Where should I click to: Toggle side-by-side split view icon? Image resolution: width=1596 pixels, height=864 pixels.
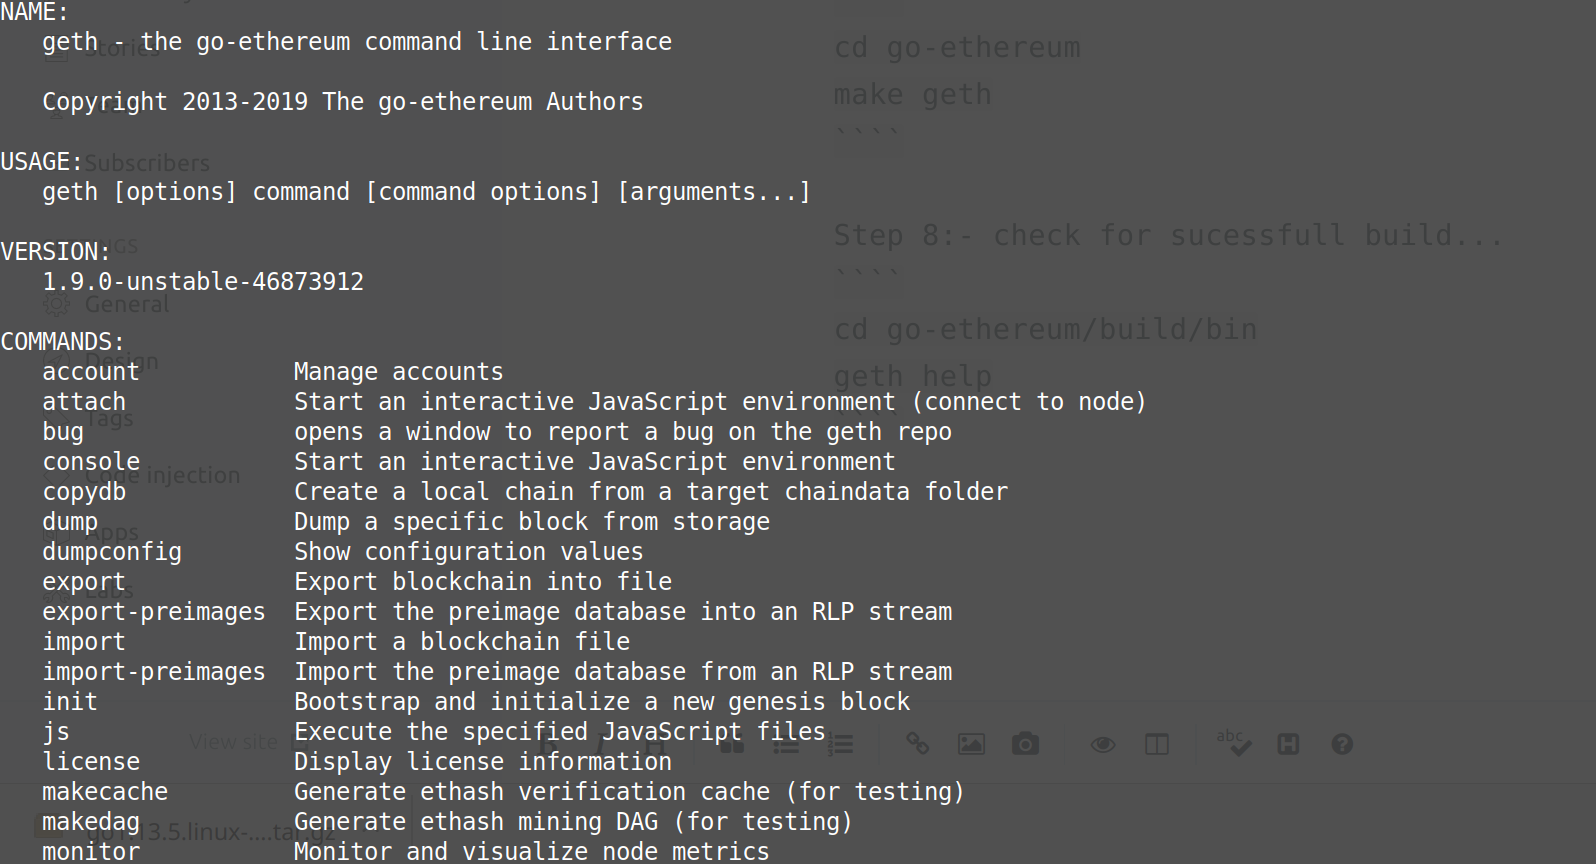pos(1157,744)
